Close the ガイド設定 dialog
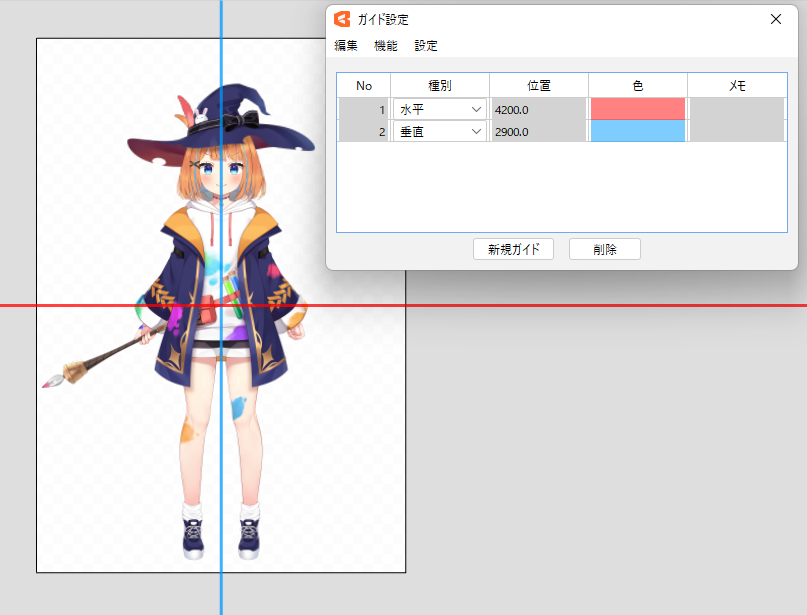 tap(775, 19)
